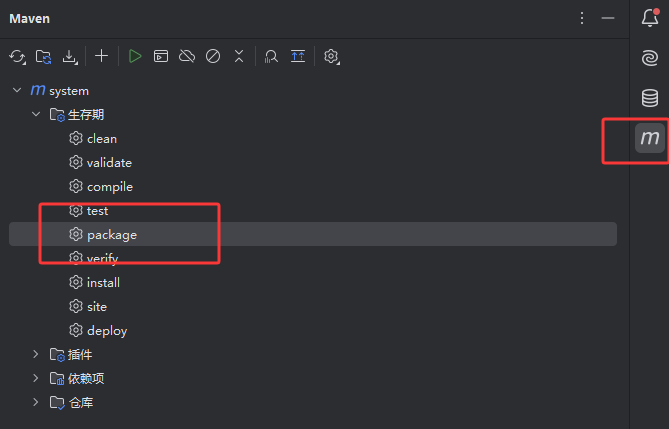
Task: Collapse the system project node
Action: pyautogui.click(x=17, y=90)
